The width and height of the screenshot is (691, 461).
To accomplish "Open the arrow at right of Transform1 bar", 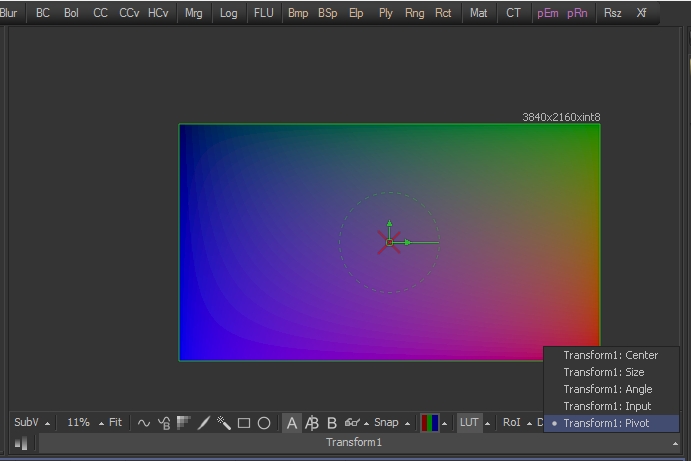I will (675, 444).
